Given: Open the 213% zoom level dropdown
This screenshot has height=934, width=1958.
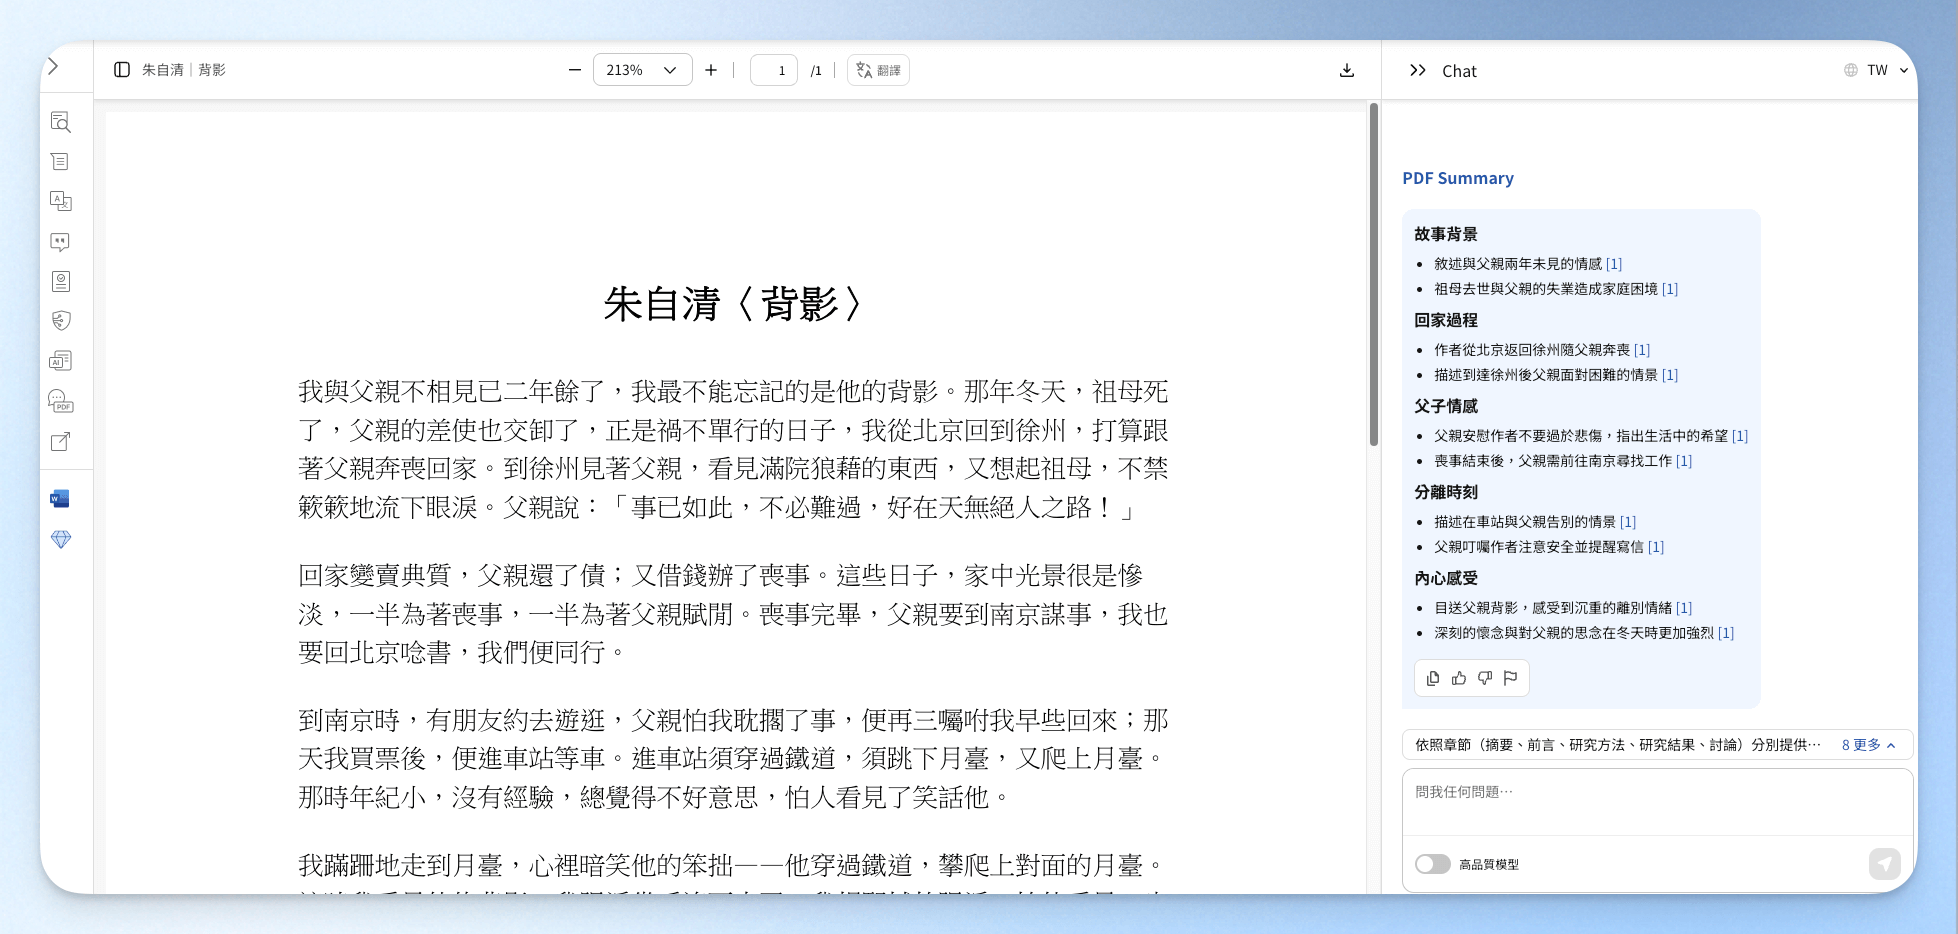Looking at the screenshot, I should 642,70.
